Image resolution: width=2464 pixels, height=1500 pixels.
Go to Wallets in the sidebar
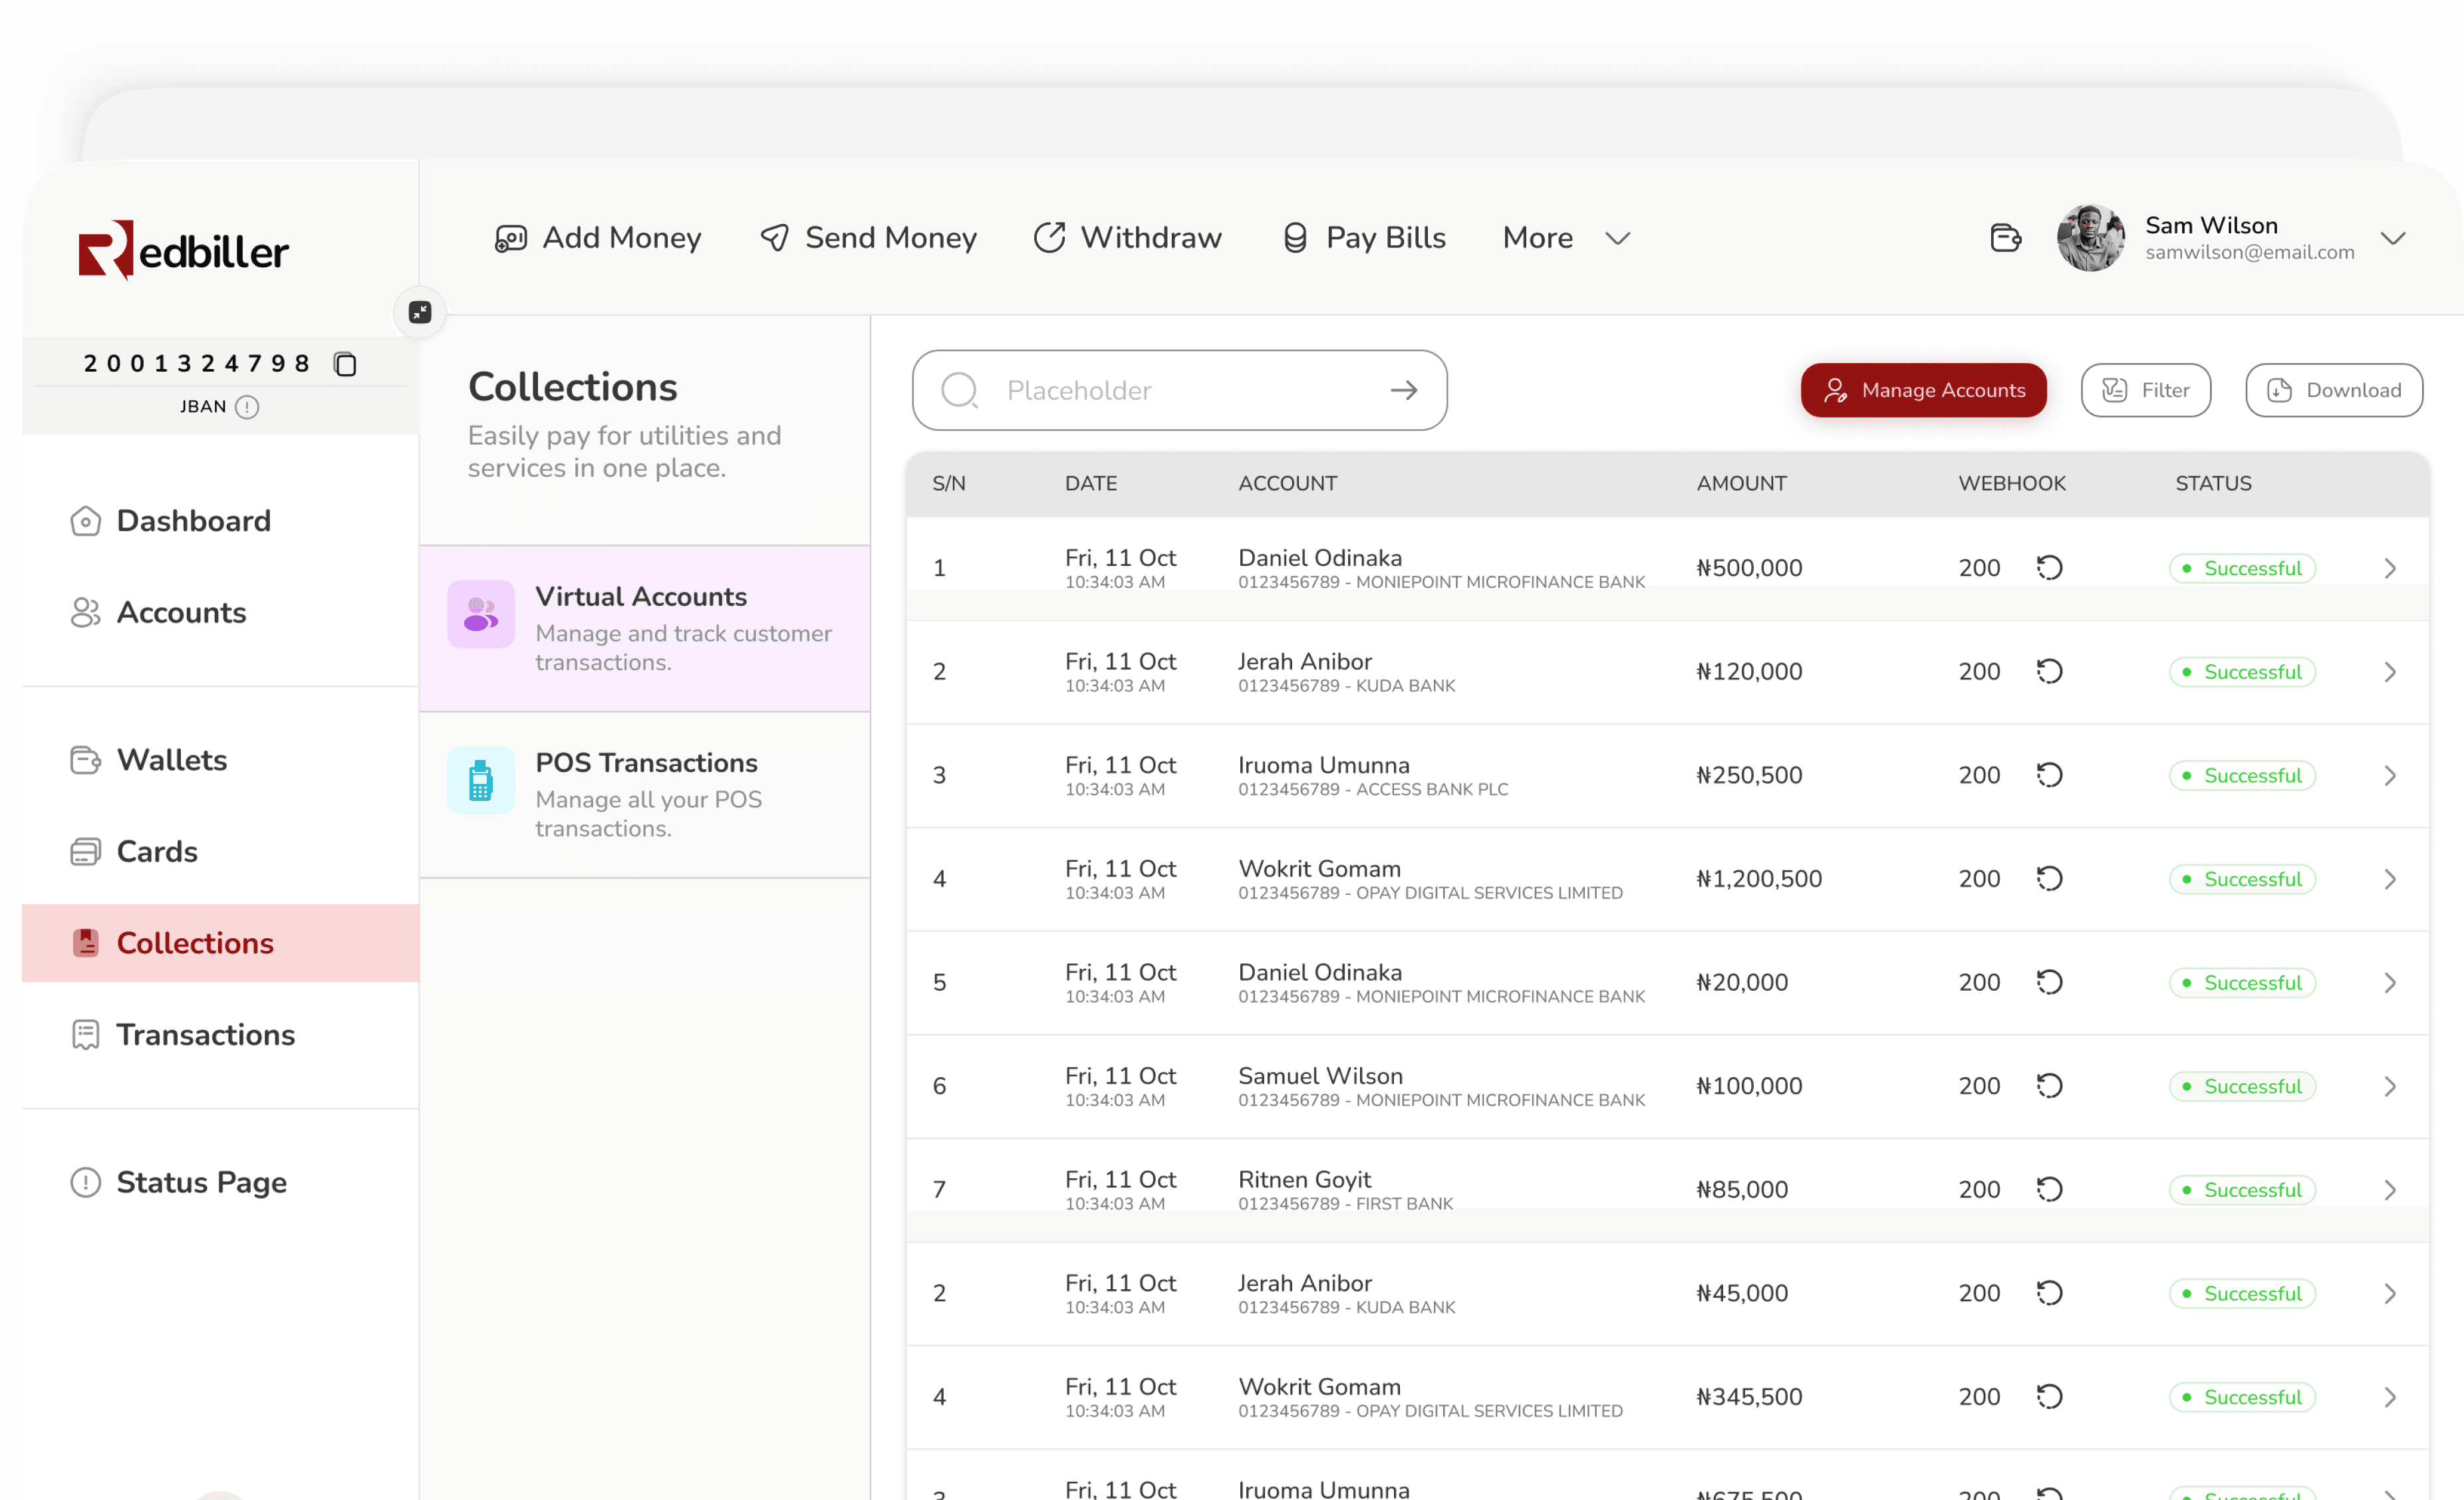pos(172,760)
